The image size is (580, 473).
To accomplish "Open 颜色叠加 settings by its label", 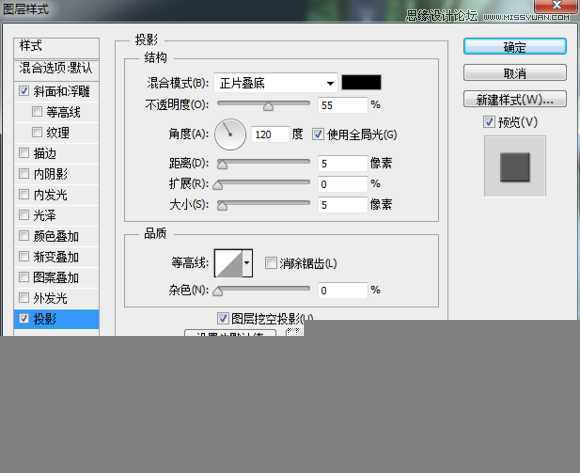I will [56, 236].
